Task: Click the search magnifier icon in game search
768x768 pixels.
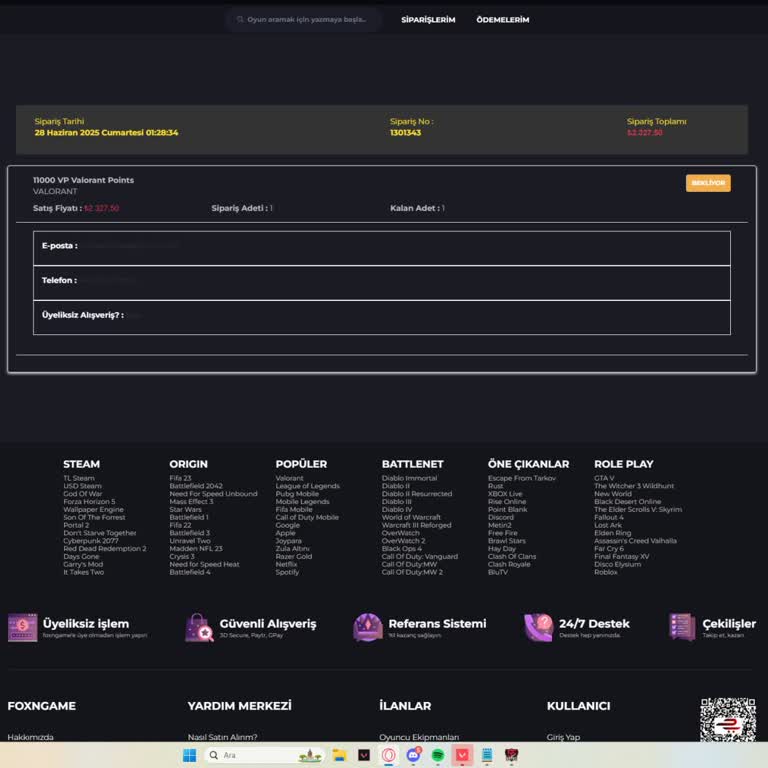Action: (240, 20)
